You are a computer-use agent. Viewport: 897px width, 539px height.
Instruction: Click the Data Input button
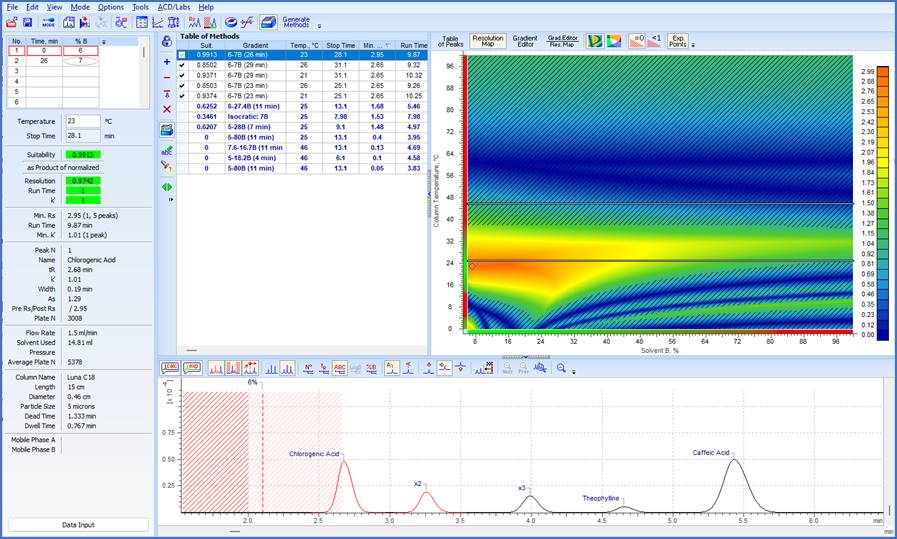[x=78, y=524]
